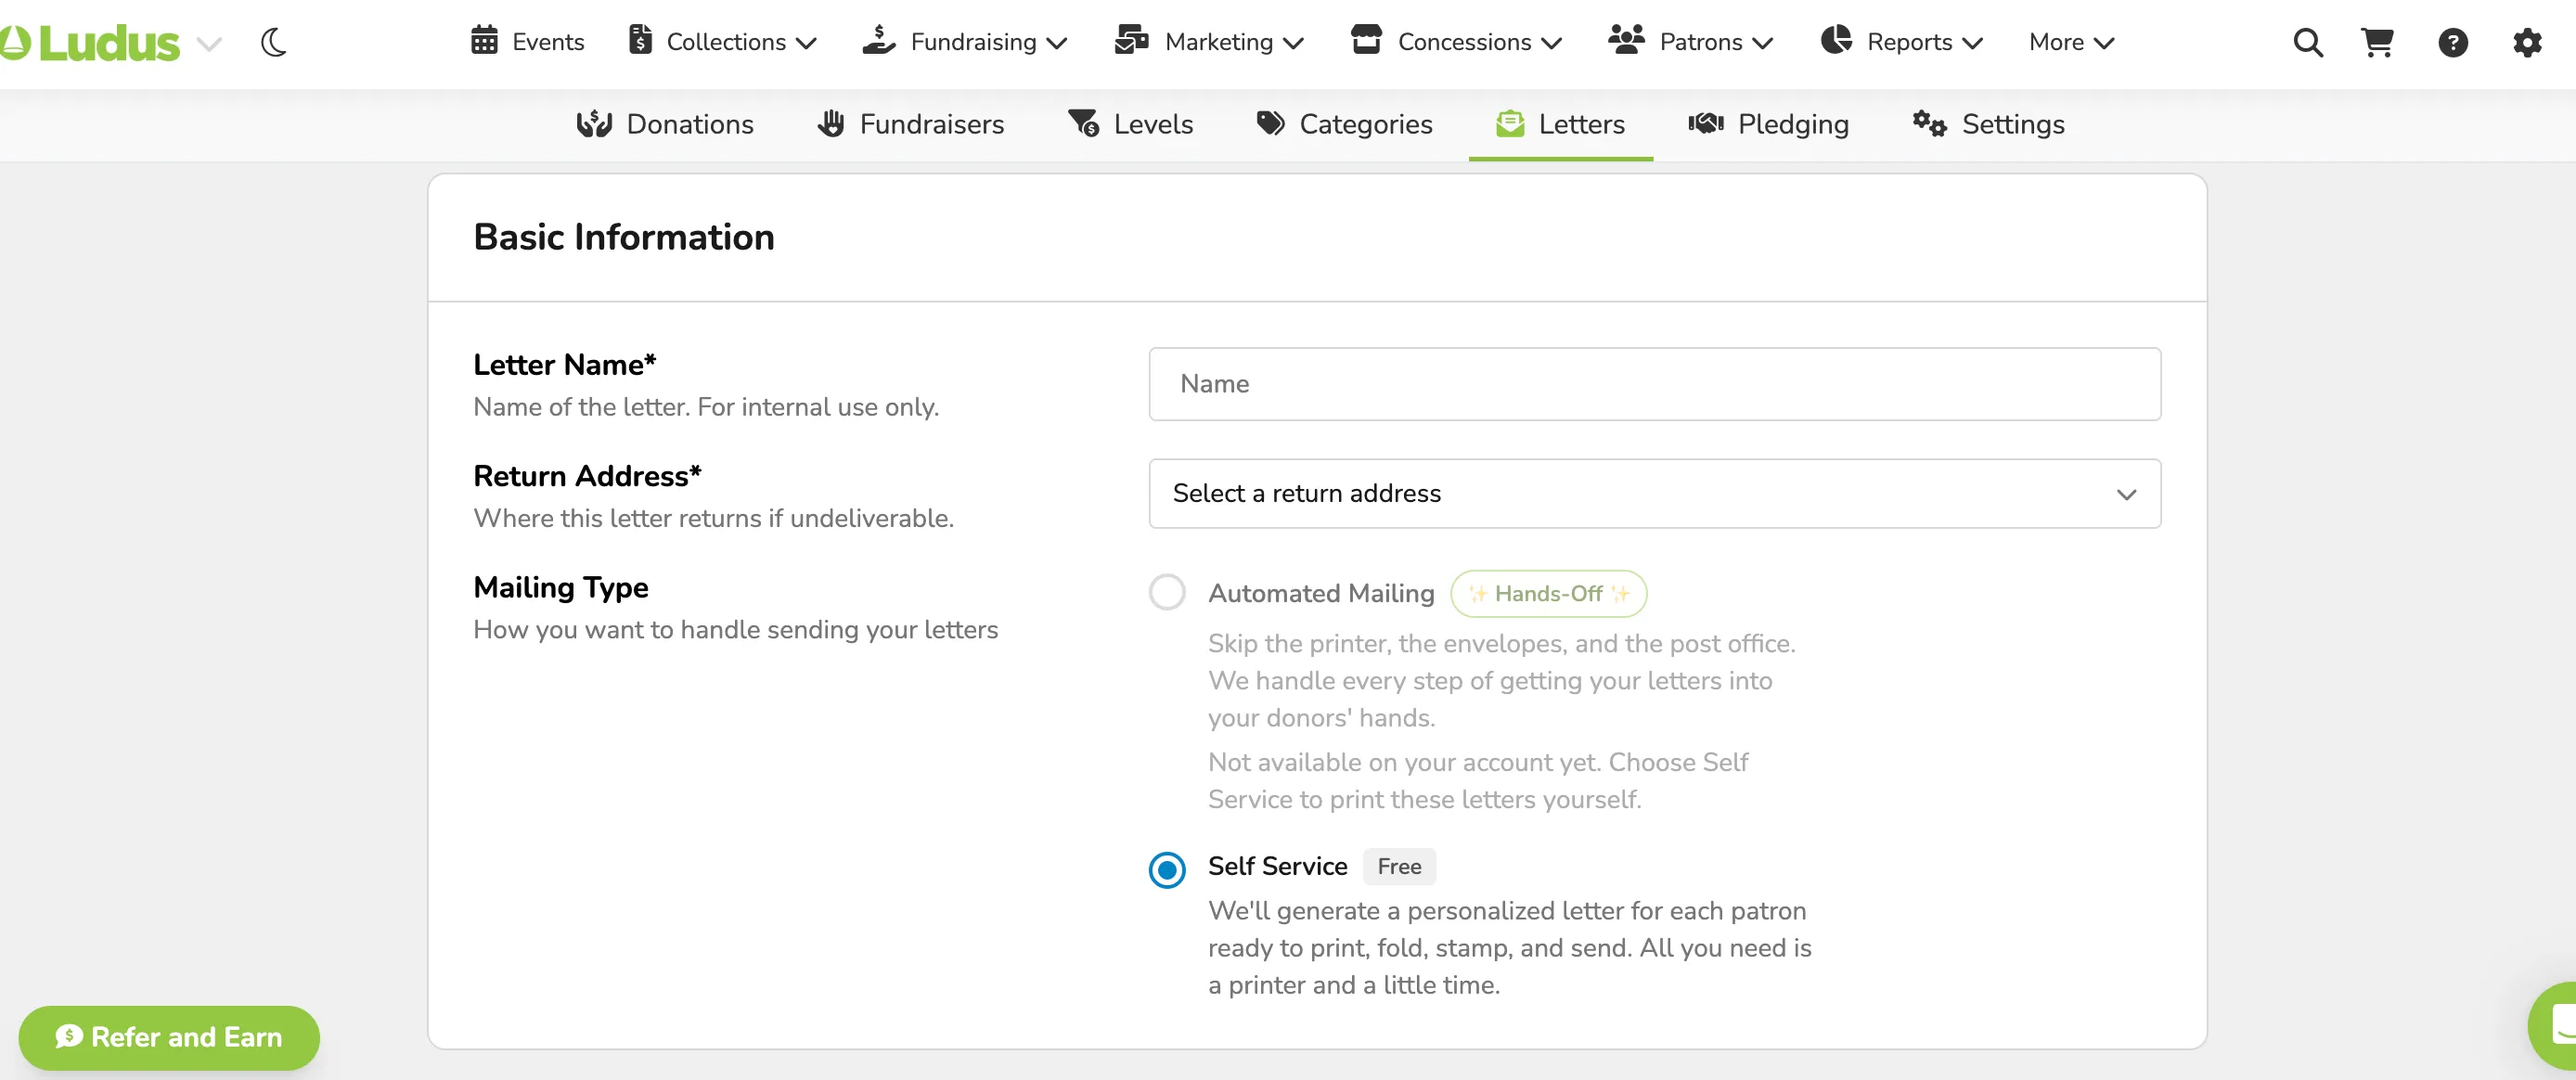Screen dimensions: 2576x1080
Task: Switch to the fundraising Settings tab
Action: pyautogui.click(x=1988, y=124)
